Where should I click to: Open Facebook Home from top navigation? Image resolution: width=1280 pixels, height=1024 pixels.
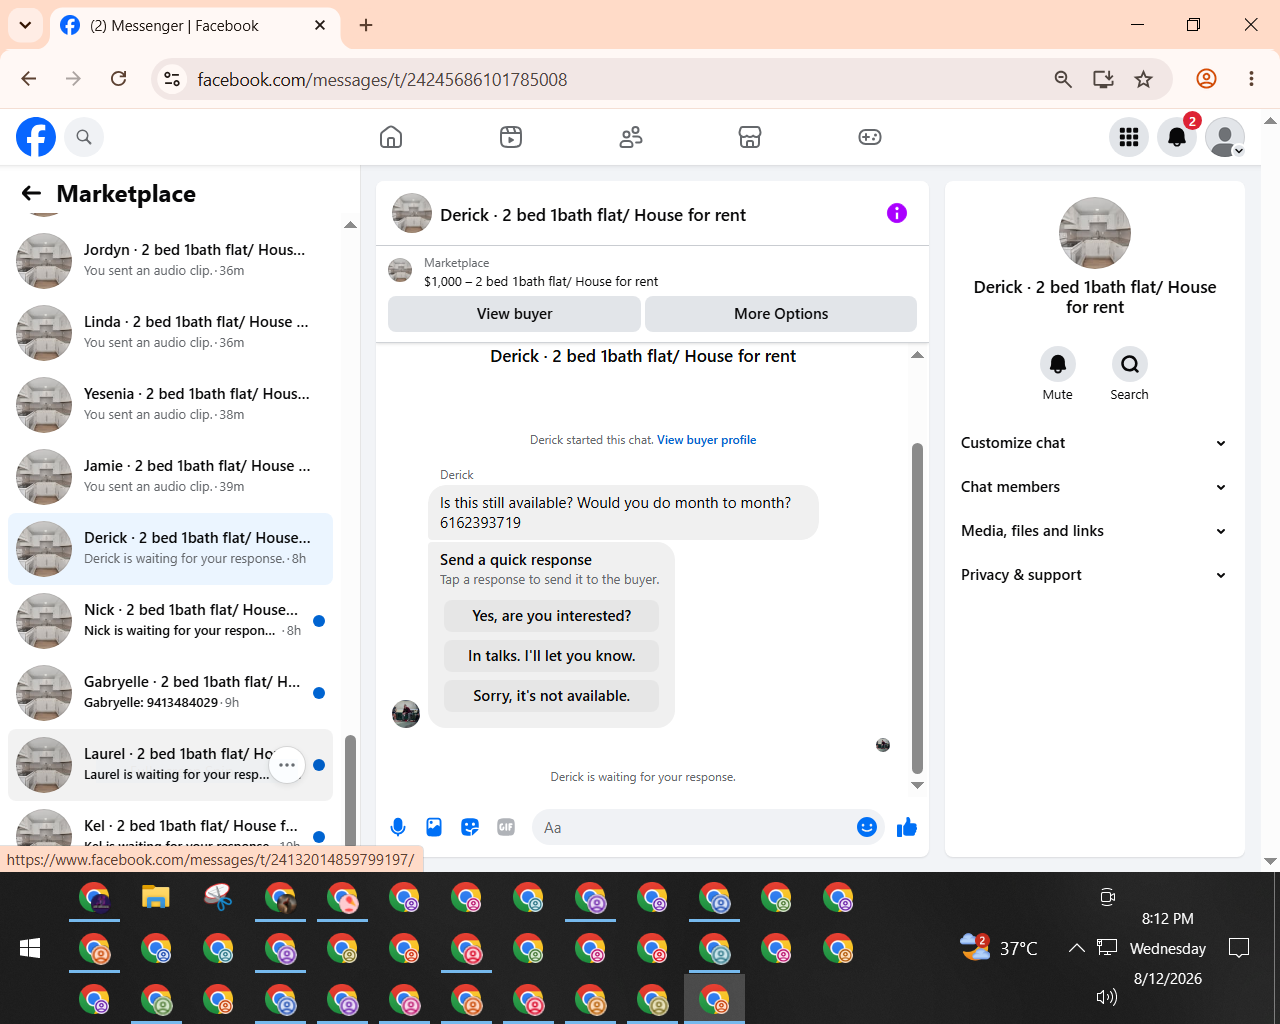(x=391, y=137)
